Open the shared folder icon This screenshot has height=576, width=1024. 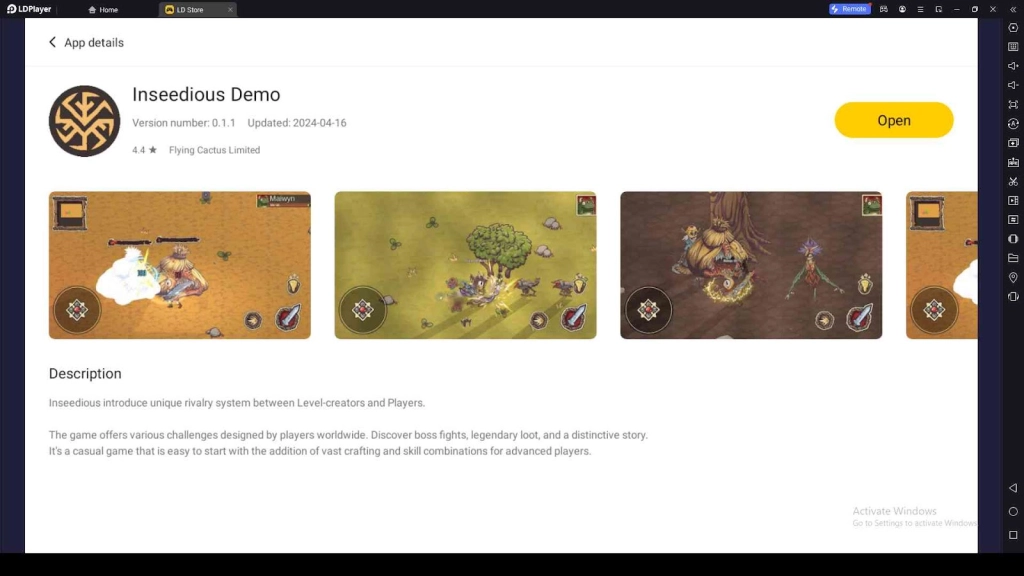1013,258
